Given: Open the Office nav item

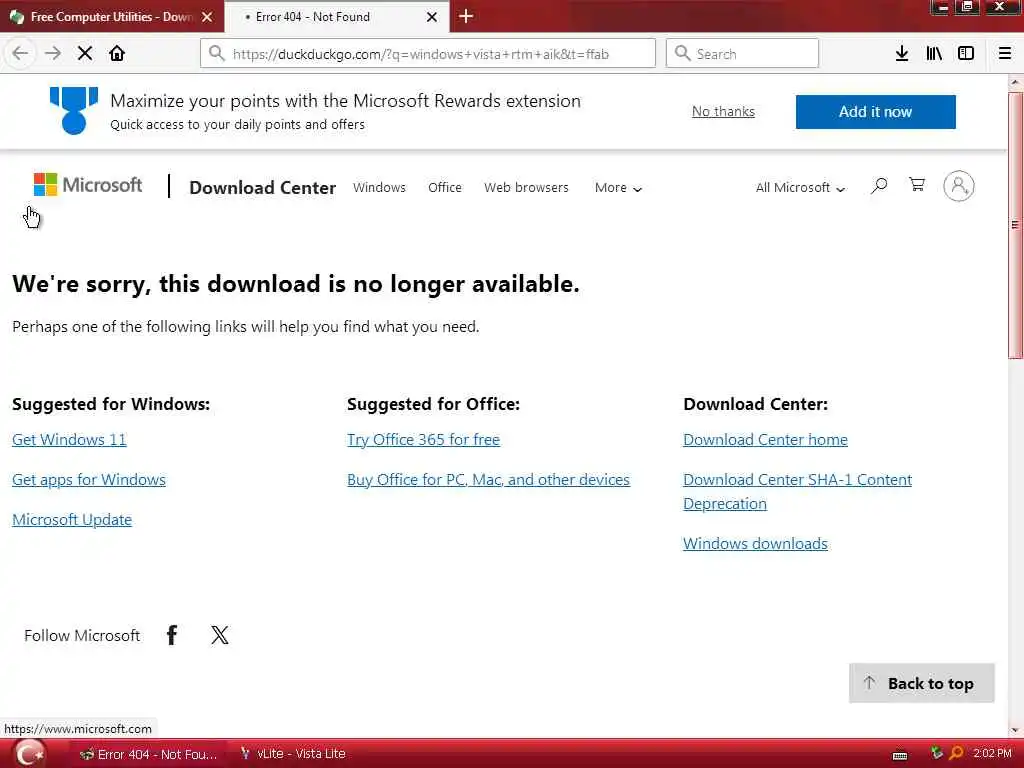Looking at the screenshot, I should tap(445, 187).
